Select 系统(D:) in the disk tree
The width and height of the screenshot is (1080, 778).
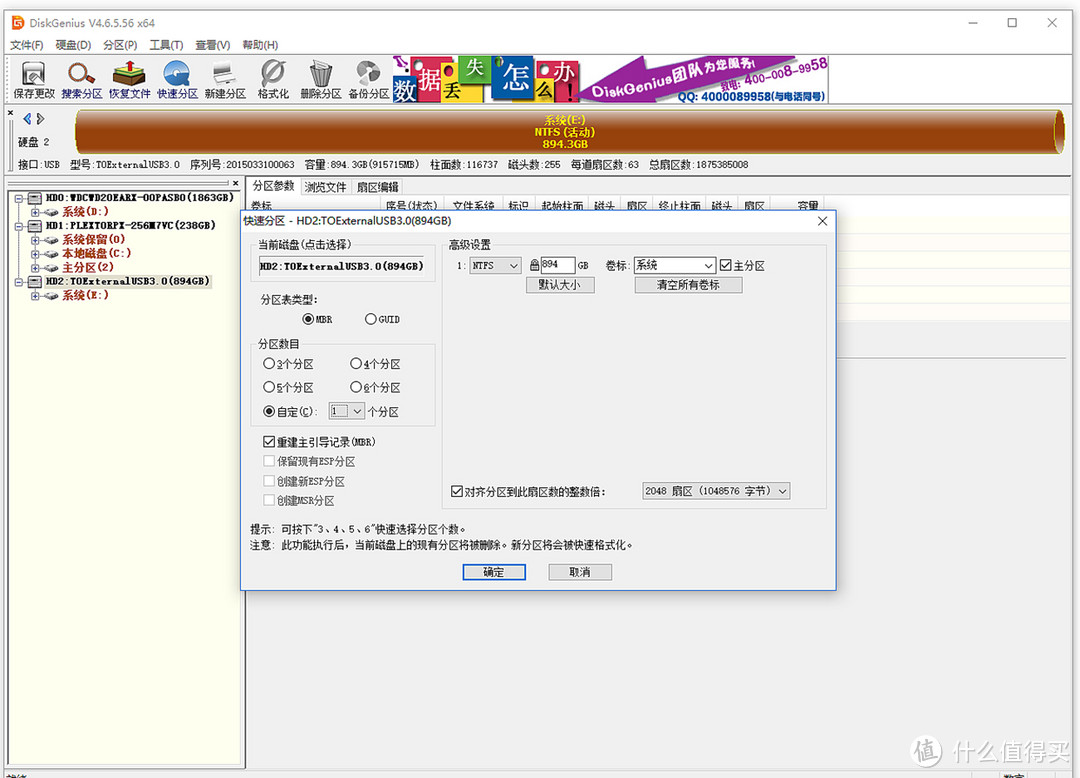coord(85,212)
